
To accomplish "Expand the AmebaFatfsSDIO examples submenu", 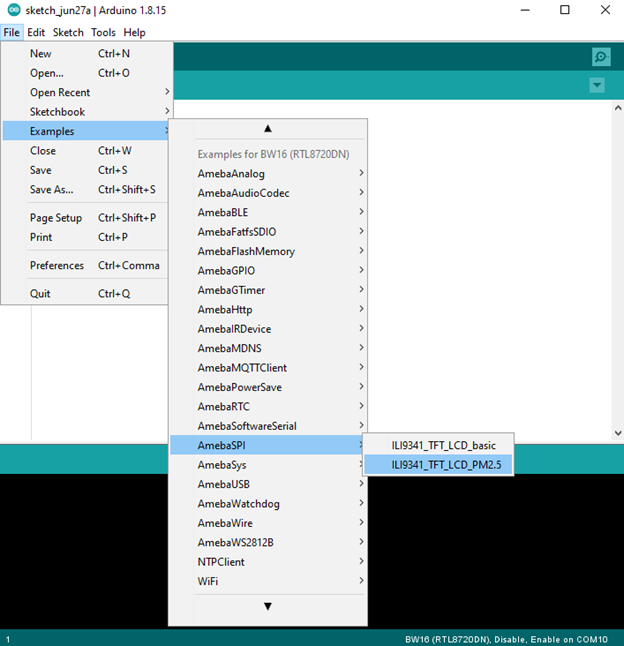I will point(268,232).
